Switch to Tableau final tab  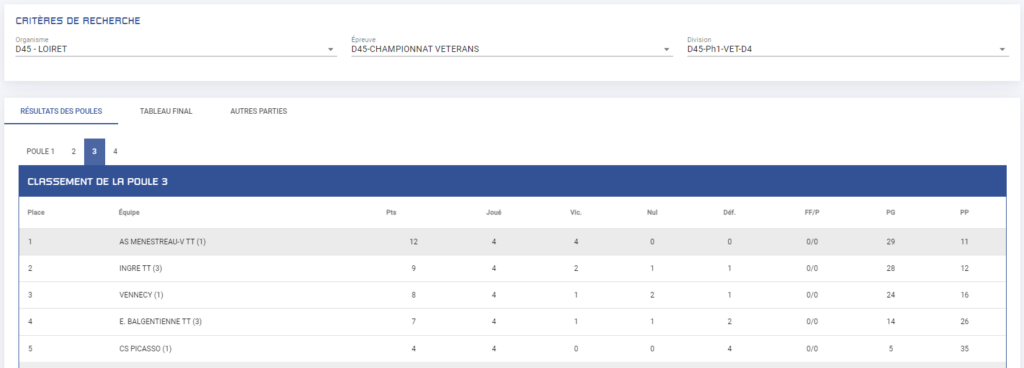(x=166, y=111)
